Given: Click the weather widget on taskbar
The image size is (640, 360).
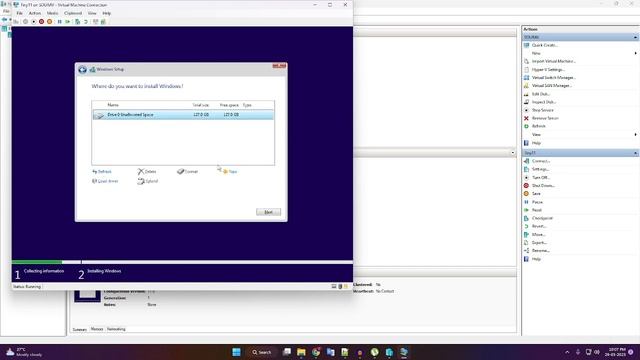Looking at the screenshot, I should 24,352.
